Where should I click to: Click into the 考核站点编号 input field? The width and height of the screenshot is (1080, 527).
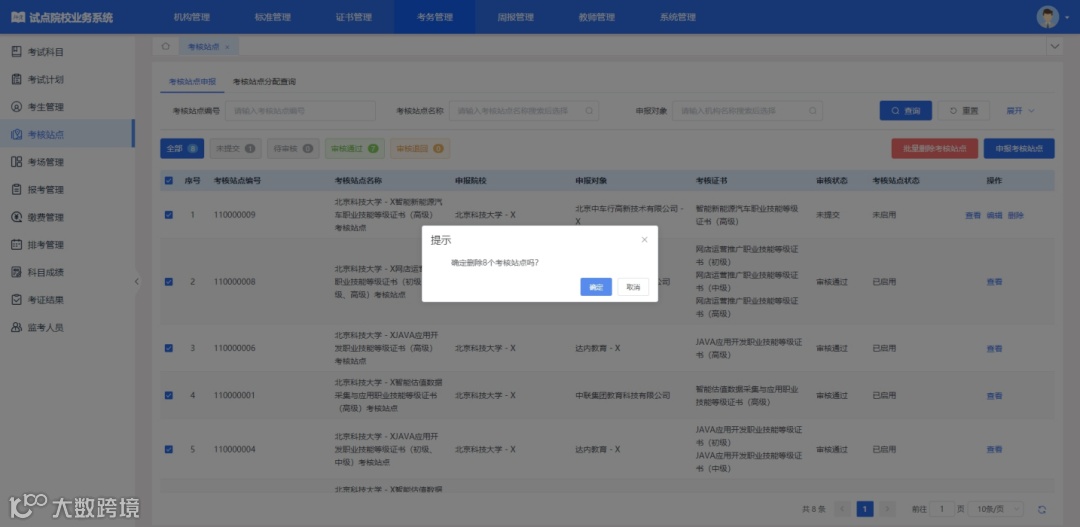(300, 110)
